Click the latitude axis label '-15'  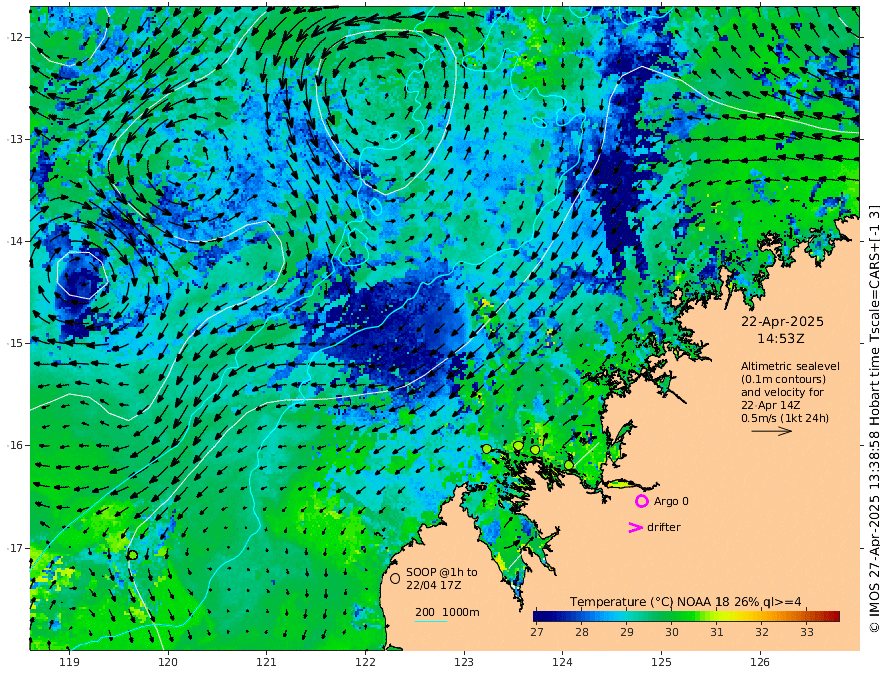[15, 343]
